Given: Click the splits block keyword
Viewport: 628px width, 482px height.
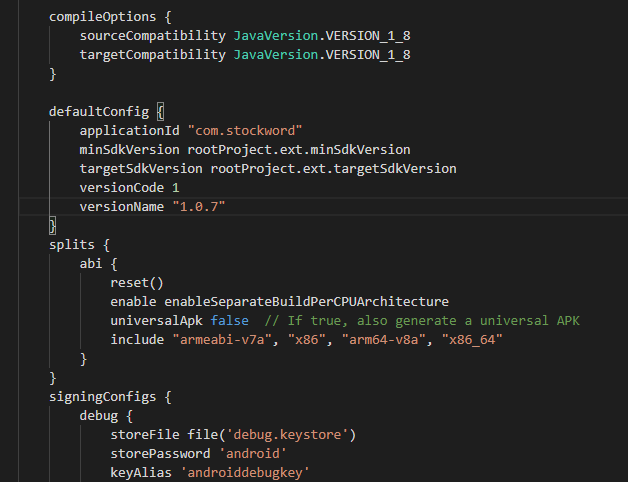Looking at the screenshot, I should pyautogui.click(x=71, y=244).
